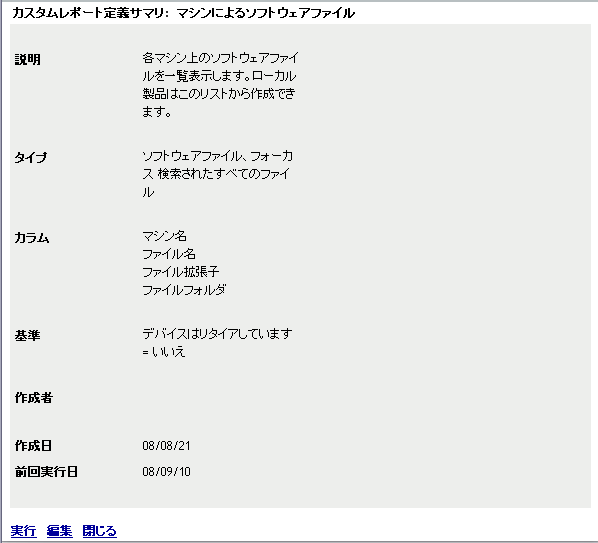Click the 実行 link to run report
Viewport: 598px width, 543px height.
(23, 530)
